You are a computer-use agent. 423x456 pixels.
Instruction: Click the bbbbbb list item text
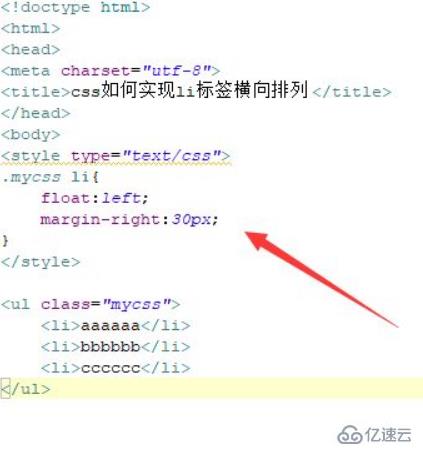coord(110,347)
